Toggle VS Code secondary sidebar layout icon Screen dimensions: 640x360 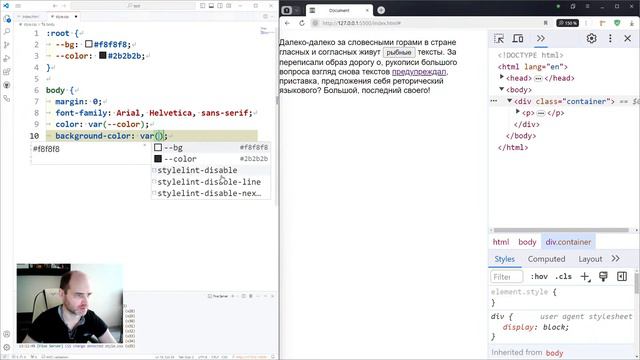tap(220, 6)
